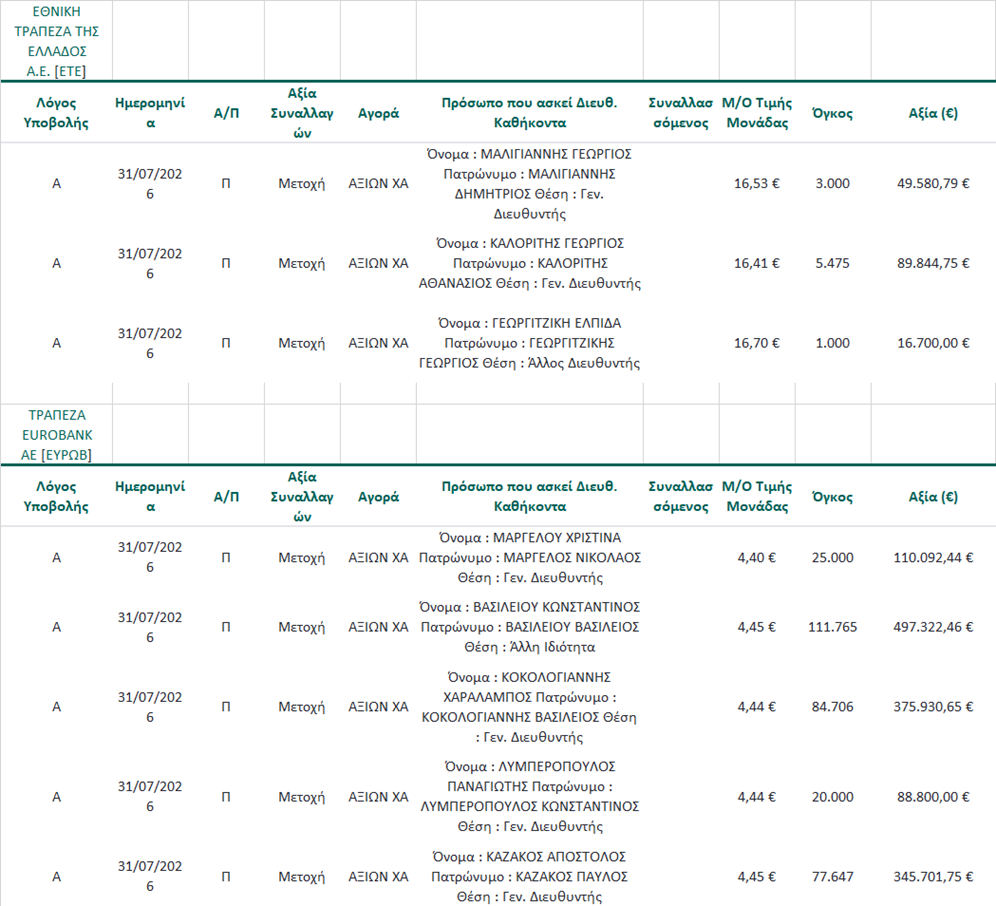996x906 pixels.
Task: Select the ΚΑΖΑΚΟΣ ΑΠΟΣΤΟΛΟΣ person cell
Action: click(x=530, y=877)
